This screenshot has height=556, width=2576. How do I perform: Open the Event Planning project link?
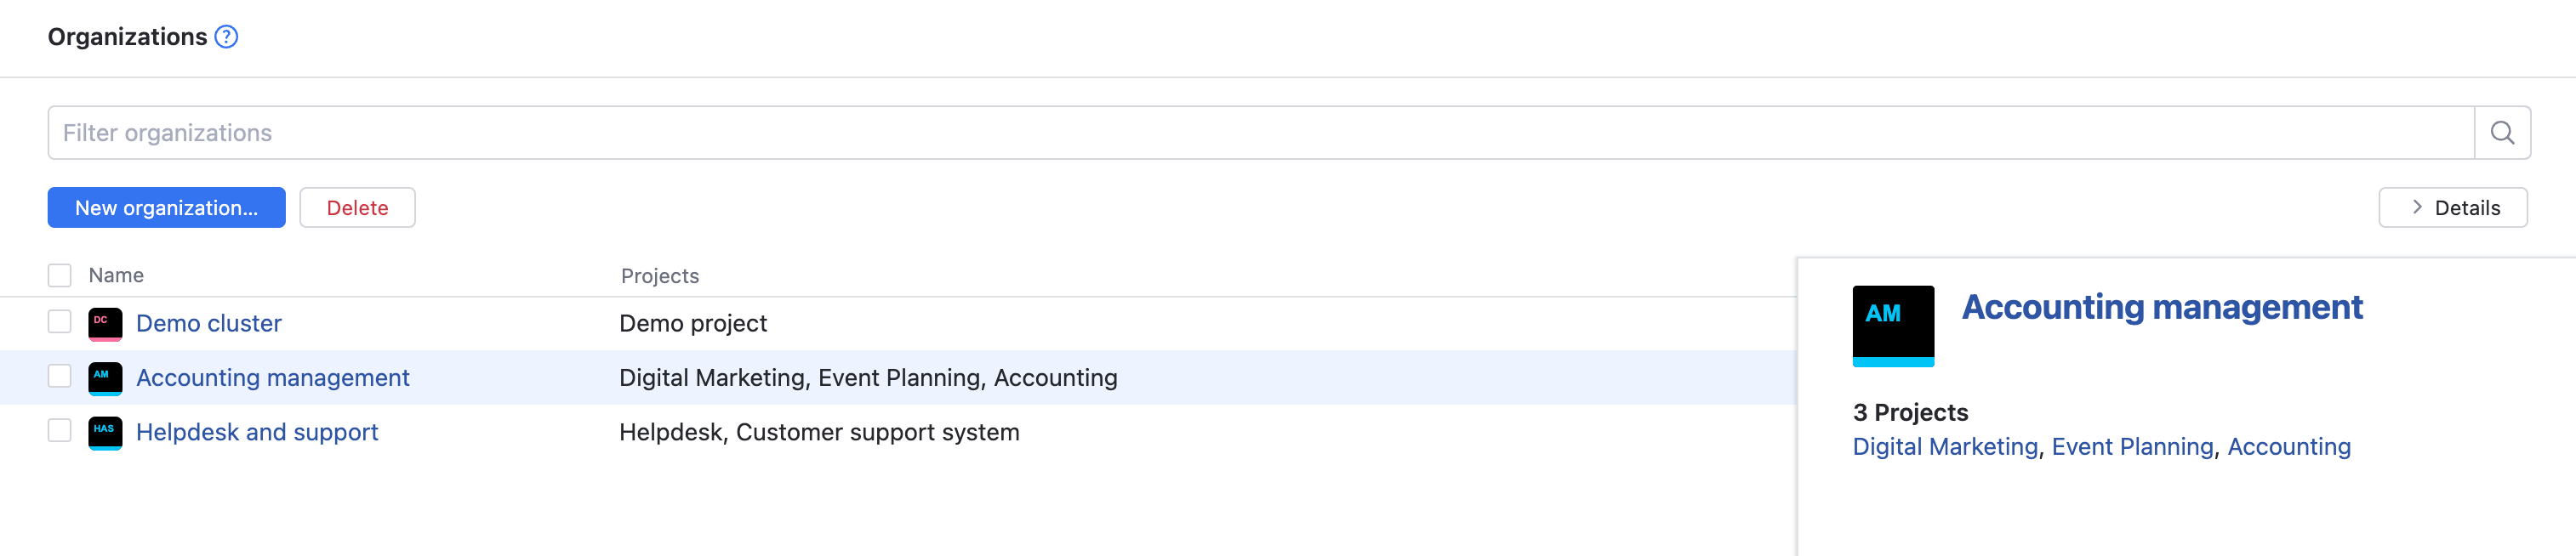[2132, 447]
